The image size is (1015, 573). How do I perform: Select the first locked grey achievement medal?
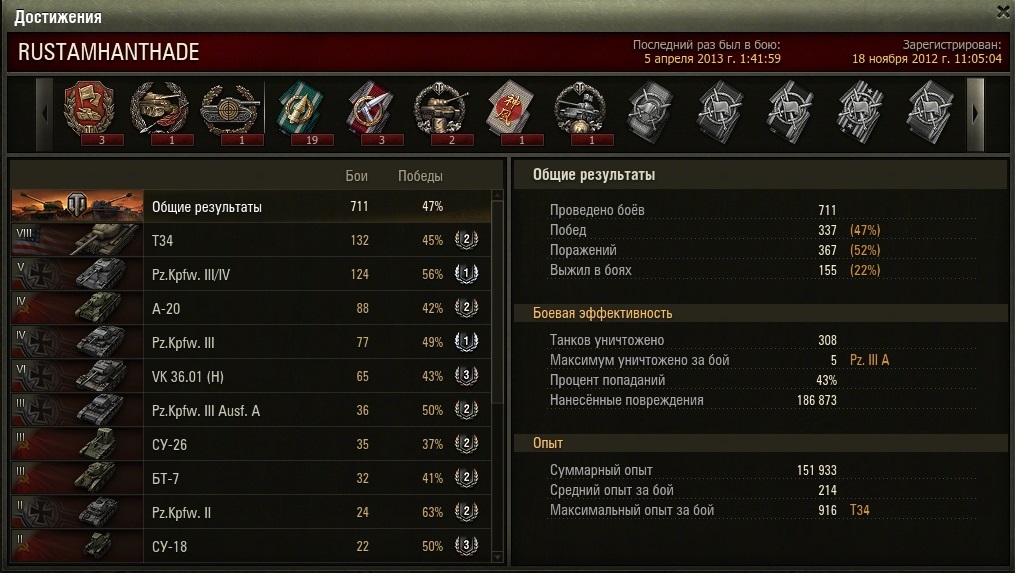click(650, 111)
